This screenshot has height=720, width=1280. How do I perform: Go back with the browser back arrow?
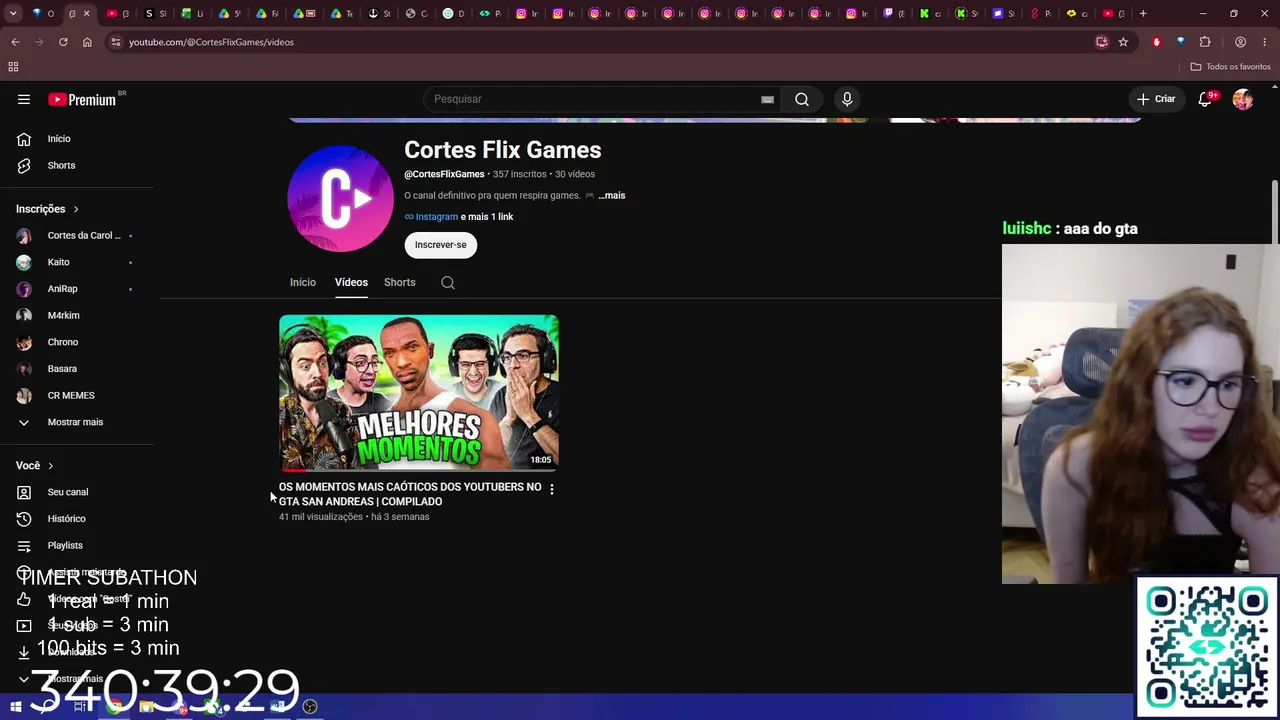15,42
